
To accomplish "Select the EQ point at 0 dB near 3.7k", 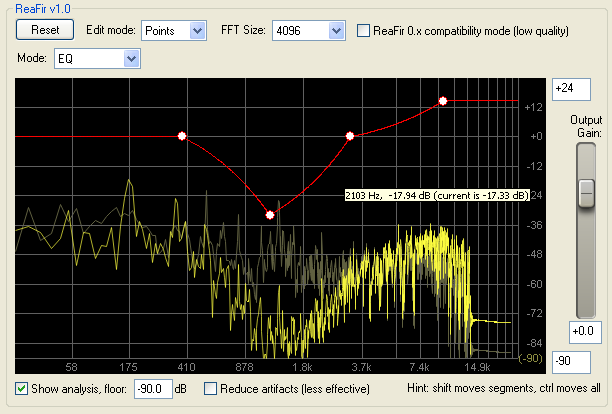I will 350,136.
